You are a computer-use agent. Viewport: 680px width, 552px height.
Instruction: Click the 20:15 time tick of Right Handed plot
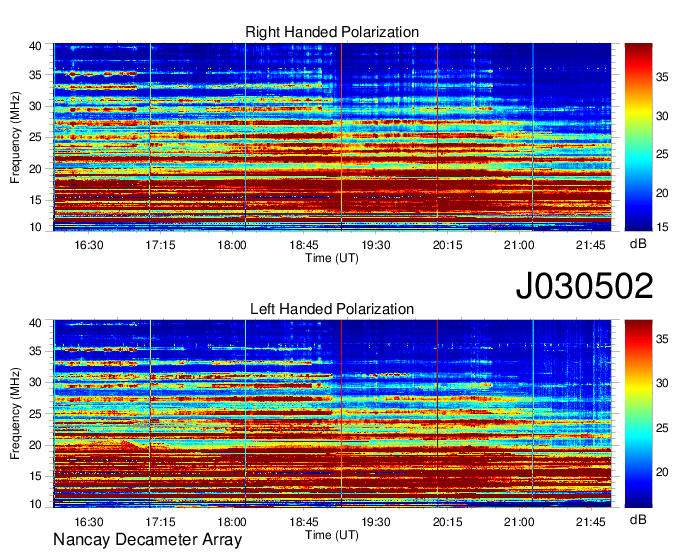point(448,245)
